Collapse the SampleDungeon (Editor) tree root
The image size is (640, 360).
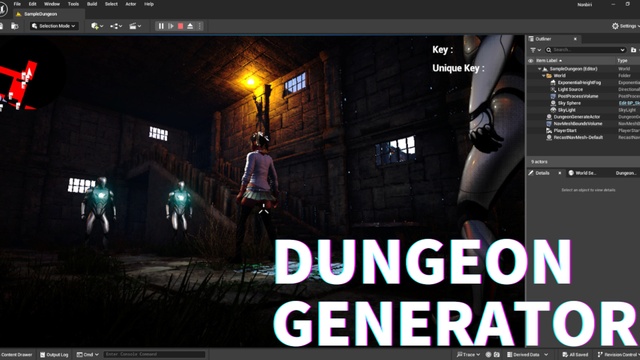point(540,69)
